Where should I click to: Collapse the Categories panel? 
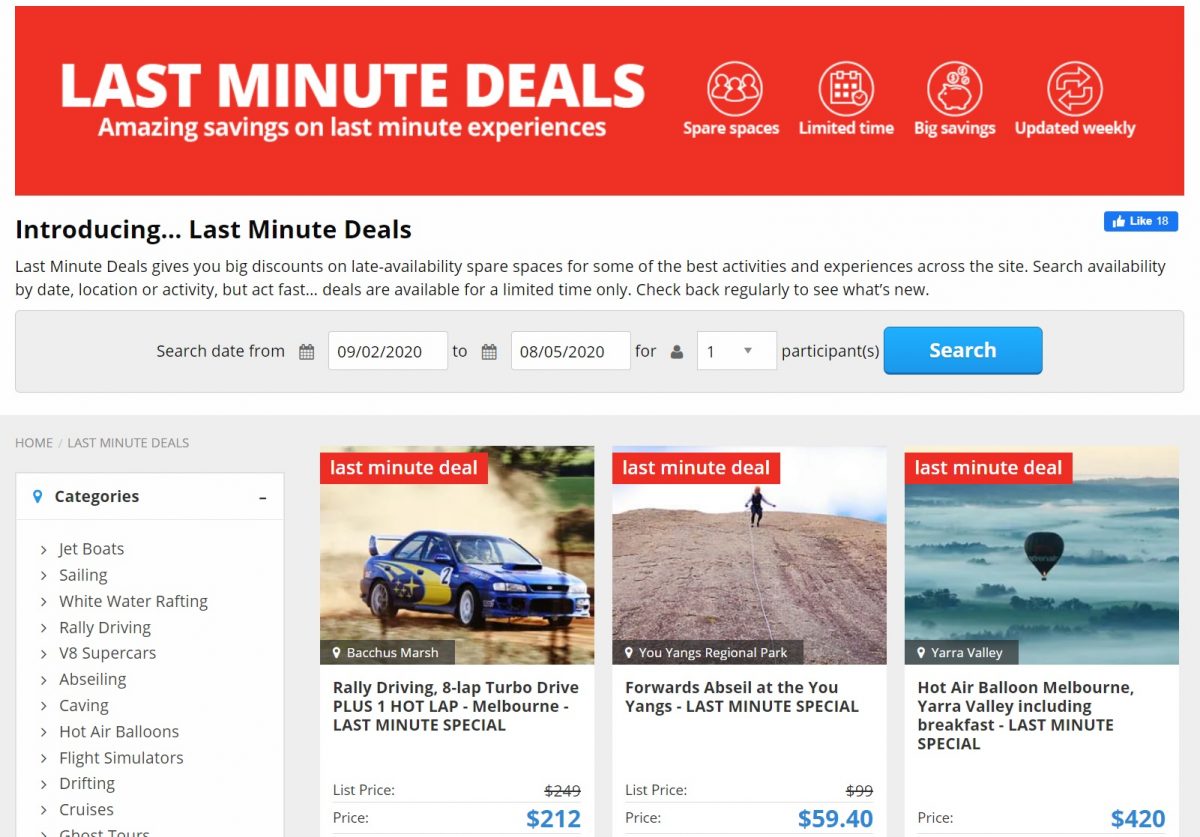click(263, 497)
